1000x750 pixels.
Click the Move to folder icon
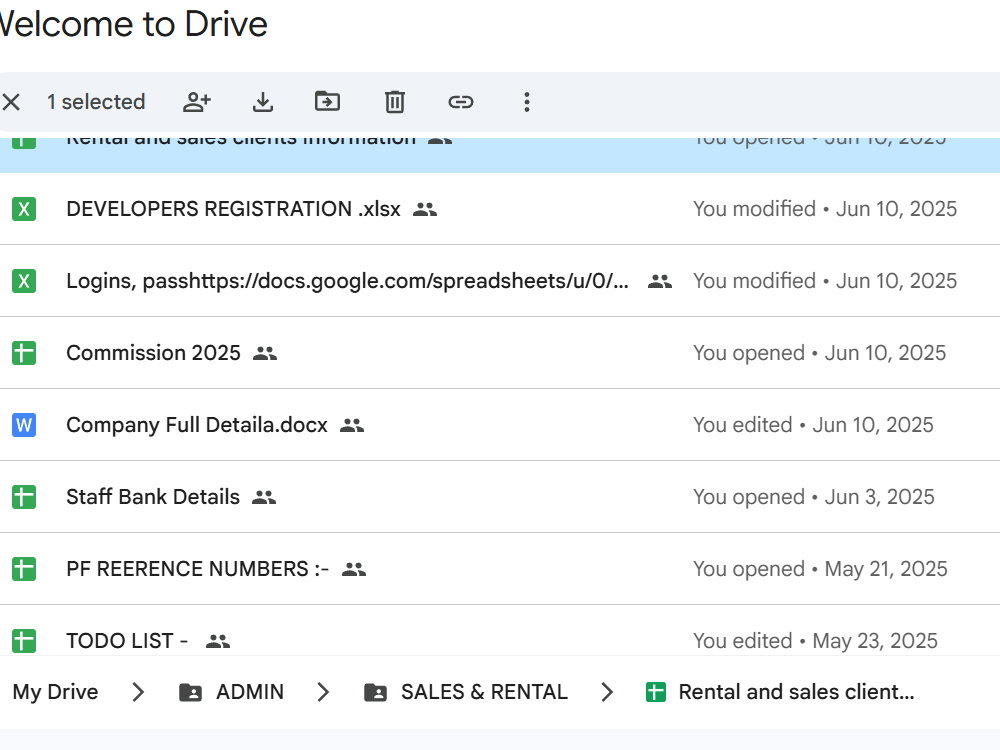(x=328, y=101)
